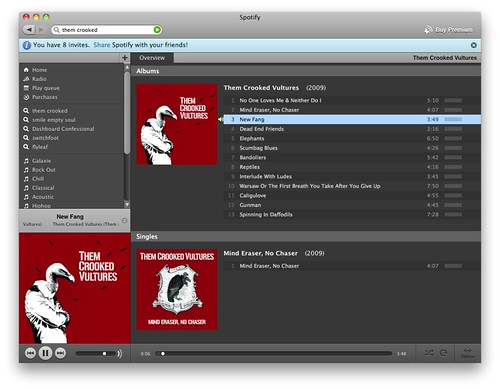Open the Chill playlist
This screenshot has height=389, width=500.
34,178
